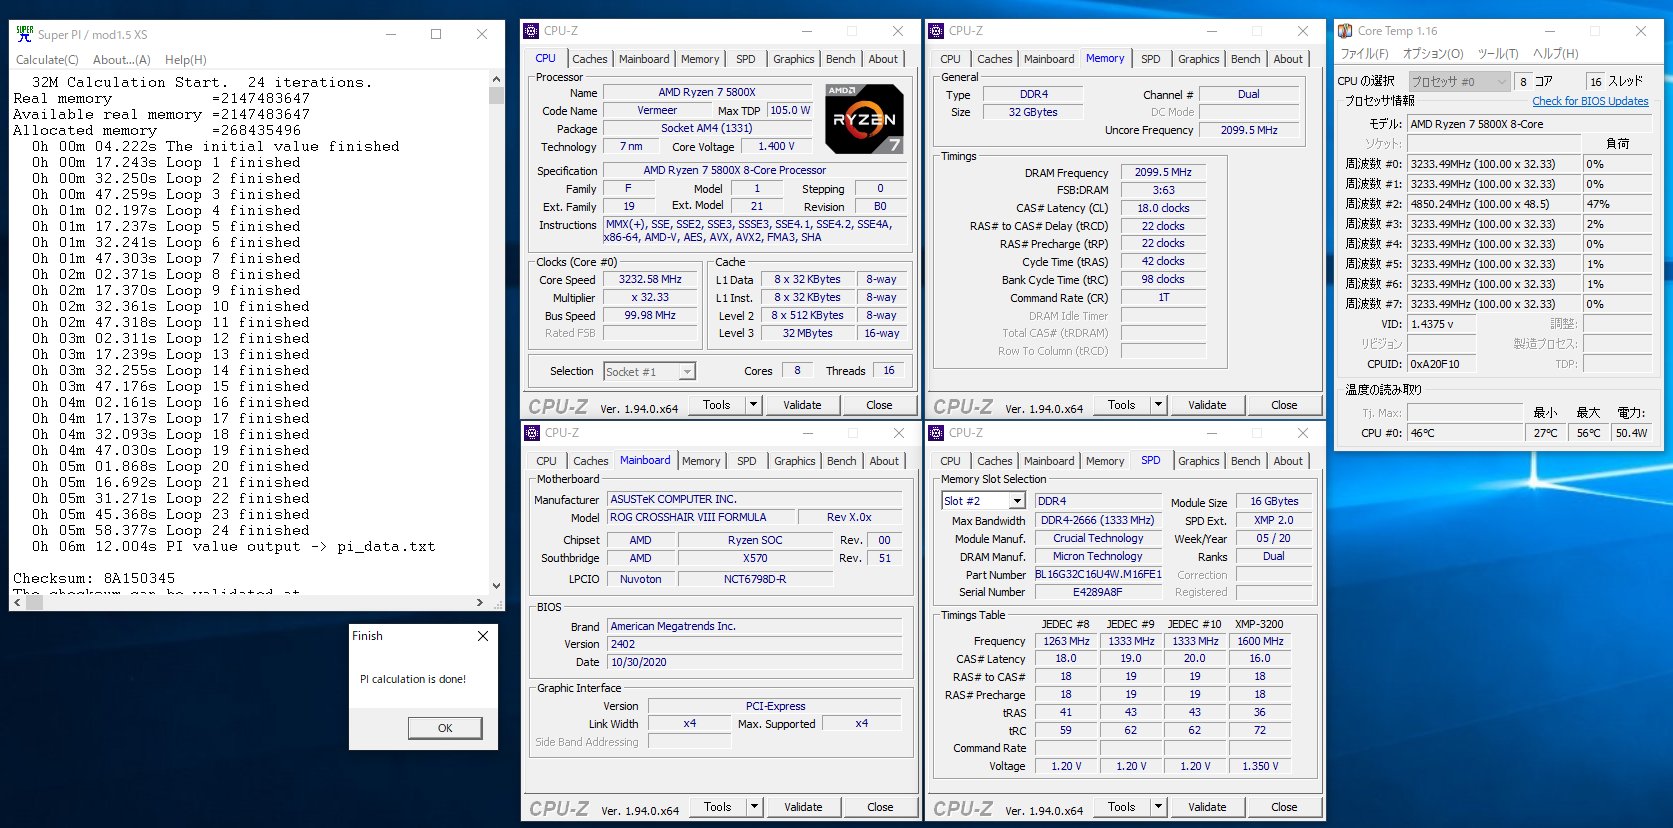Screen dimensions: 1673x828
Task: Switch to SPD tab in the CPU-Z Memory window
Action: pos(1151,59)
